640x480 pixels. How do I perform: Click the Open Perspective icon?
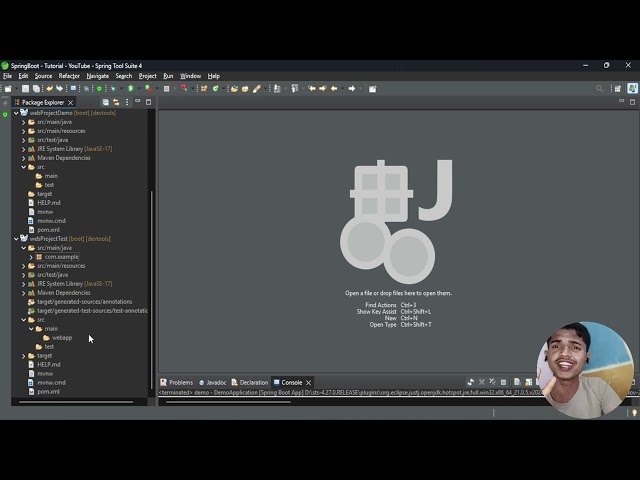click(x=618, y=89)
